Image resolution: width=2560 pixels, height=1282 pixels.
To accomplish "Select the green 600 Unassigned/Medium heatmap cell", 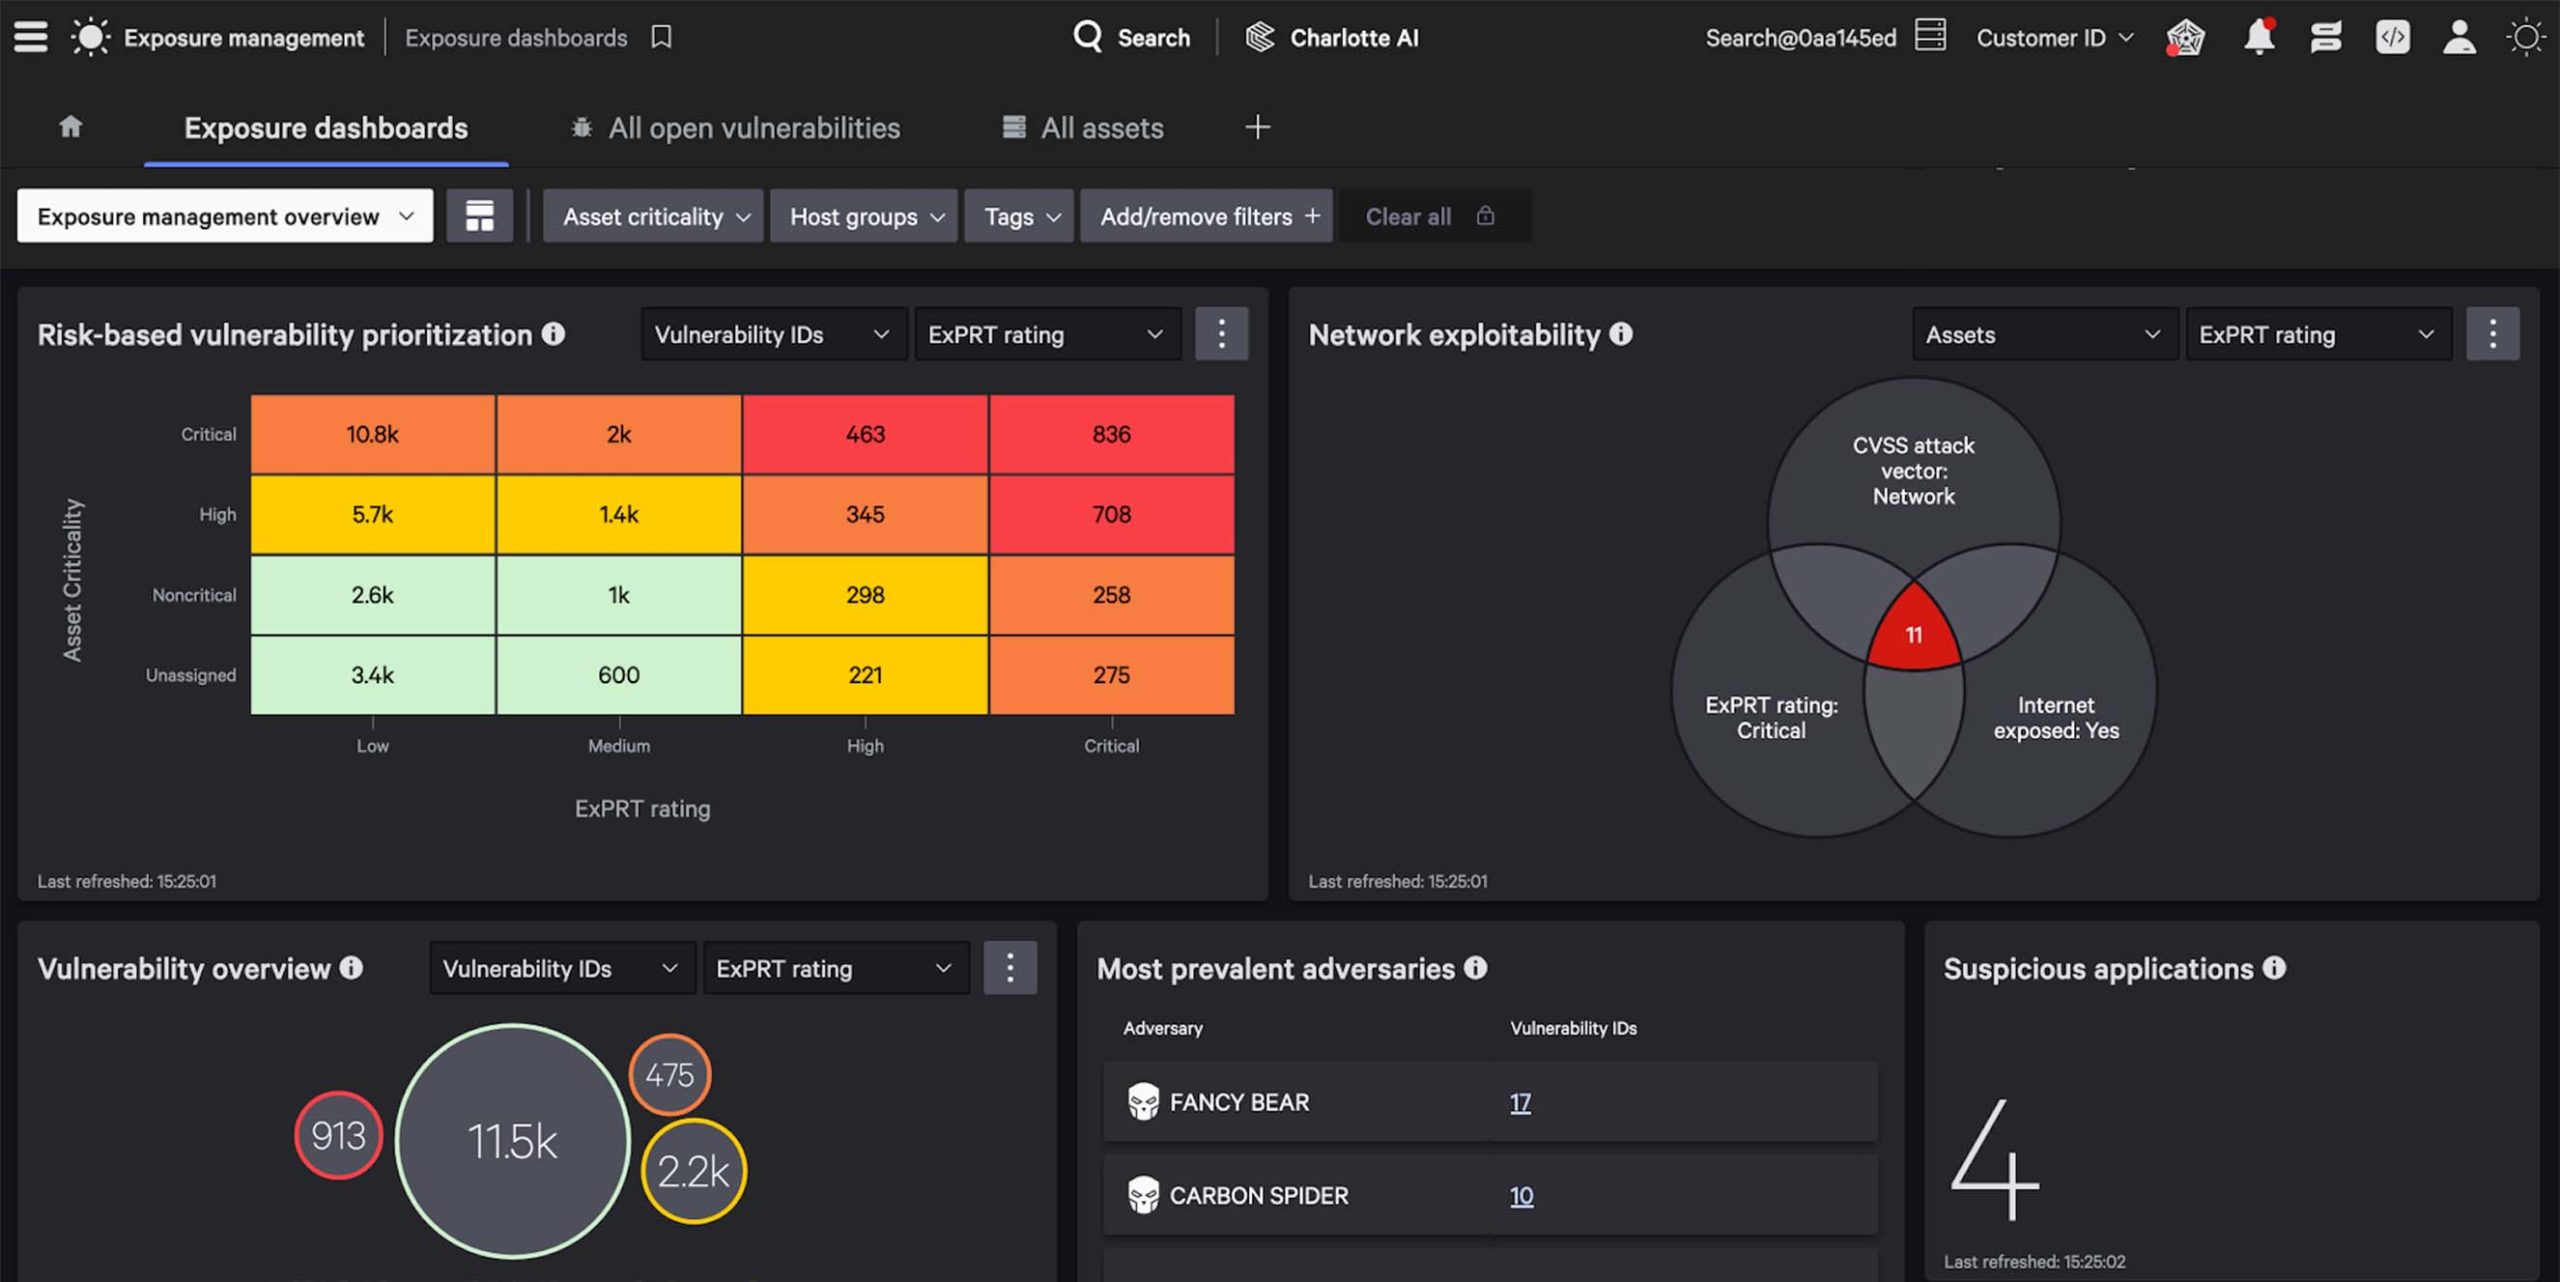I will point(618,675).
